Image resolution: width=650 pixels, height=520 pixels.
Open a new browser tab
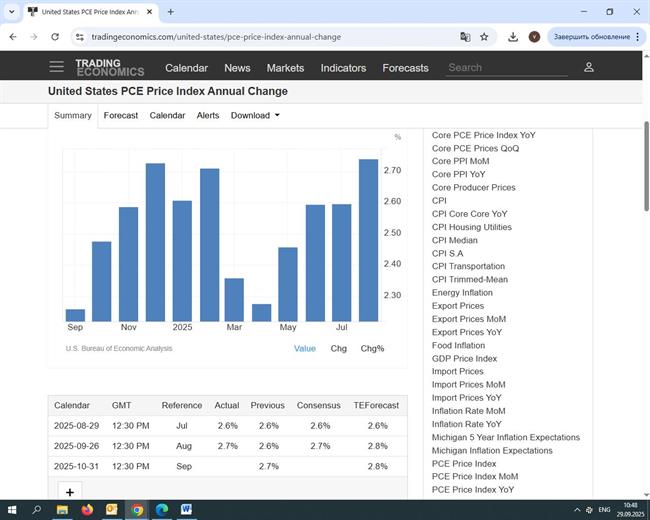point(170,12)
